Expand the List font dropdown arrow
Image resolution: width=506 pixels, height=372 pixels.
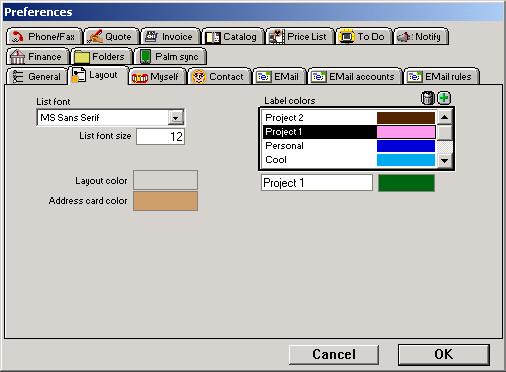176,117
